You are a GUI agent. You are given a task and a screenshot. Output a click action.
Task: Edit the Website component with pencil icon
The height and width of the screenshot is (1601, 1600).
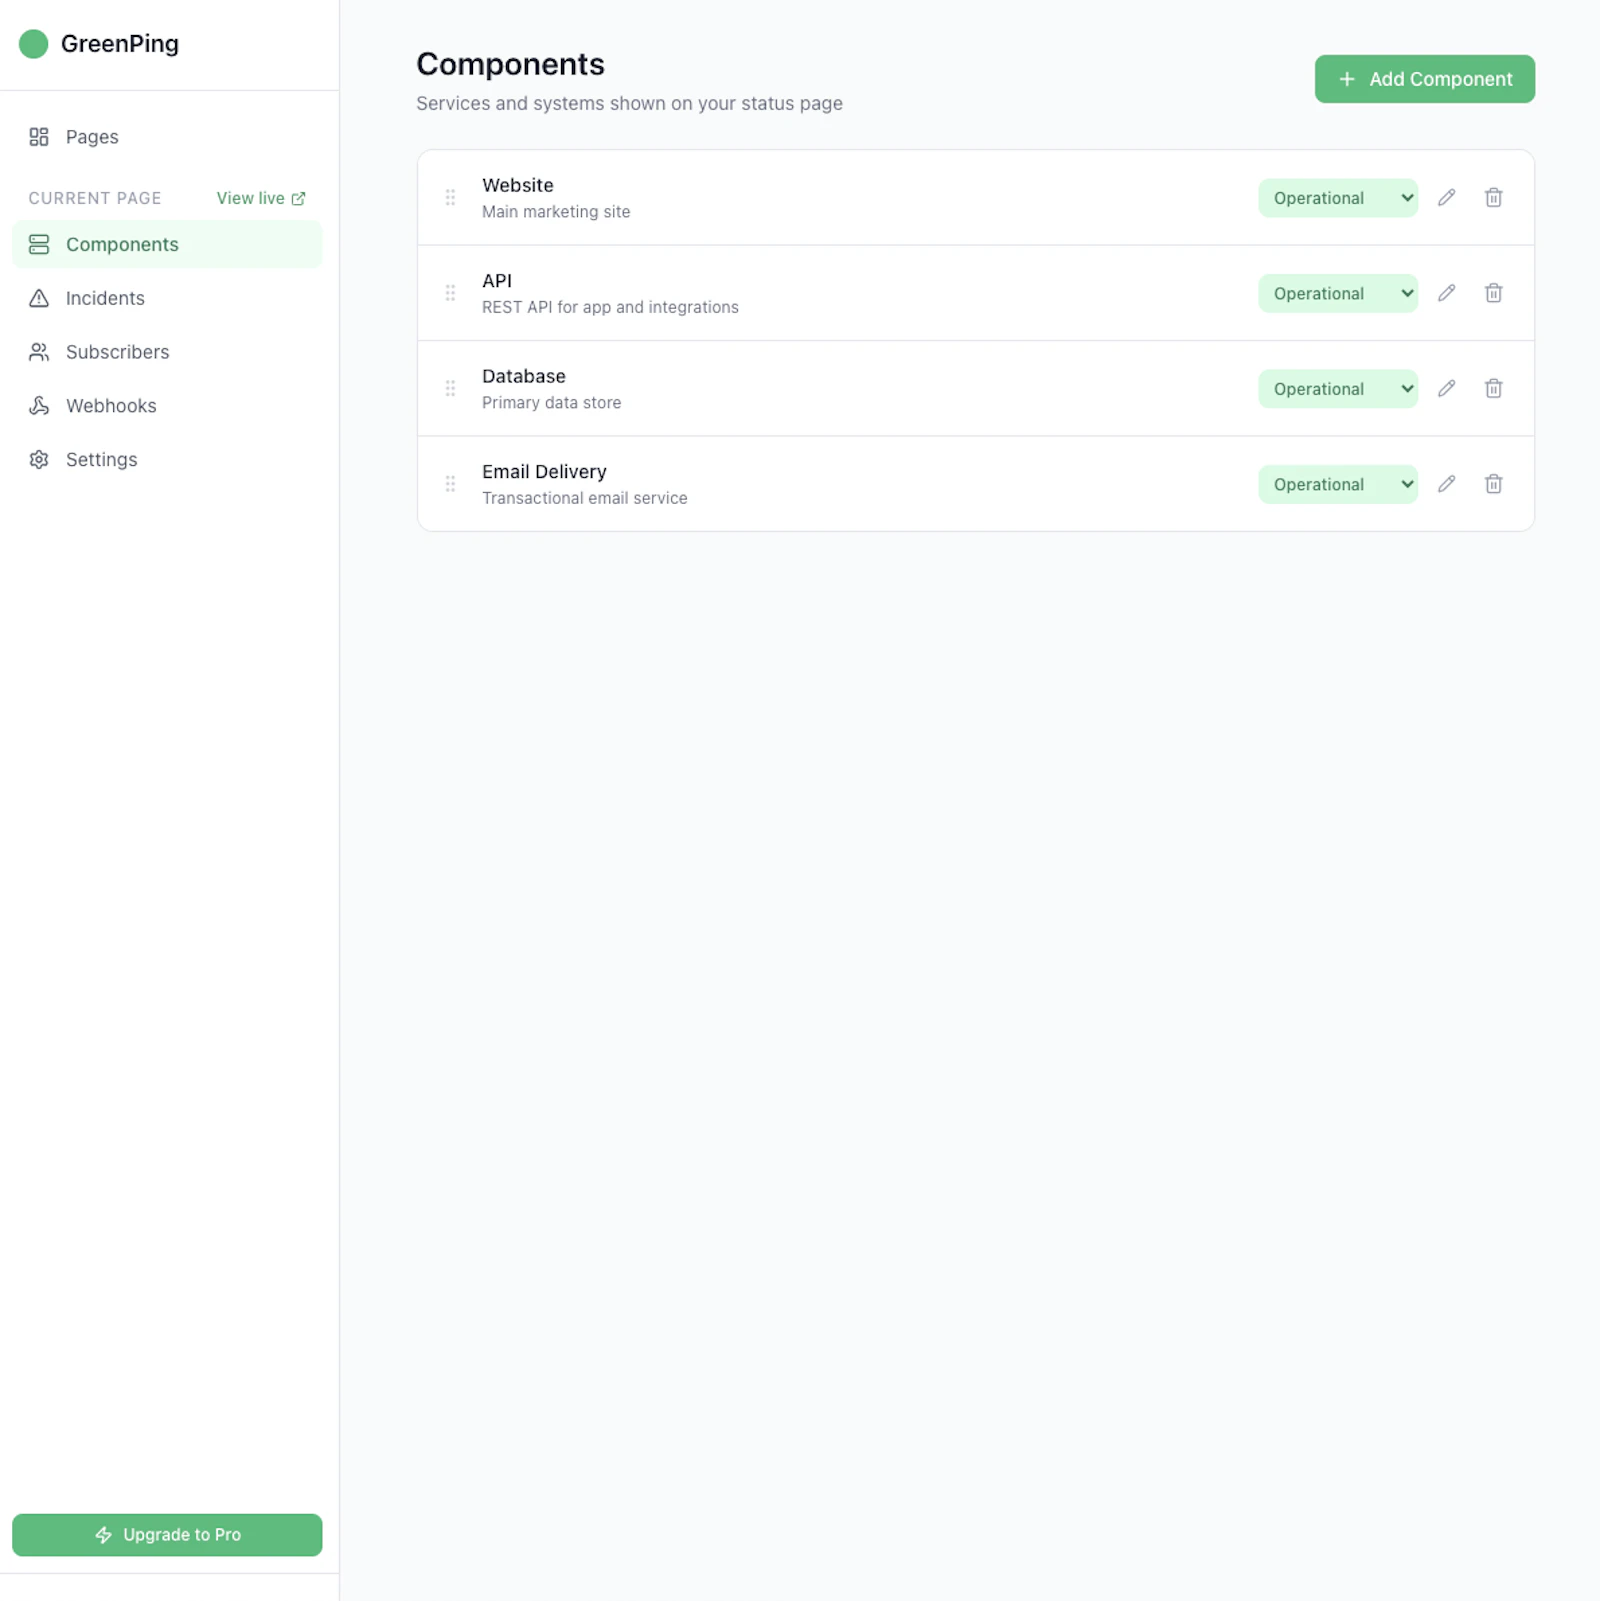[x=1446, y=197]
